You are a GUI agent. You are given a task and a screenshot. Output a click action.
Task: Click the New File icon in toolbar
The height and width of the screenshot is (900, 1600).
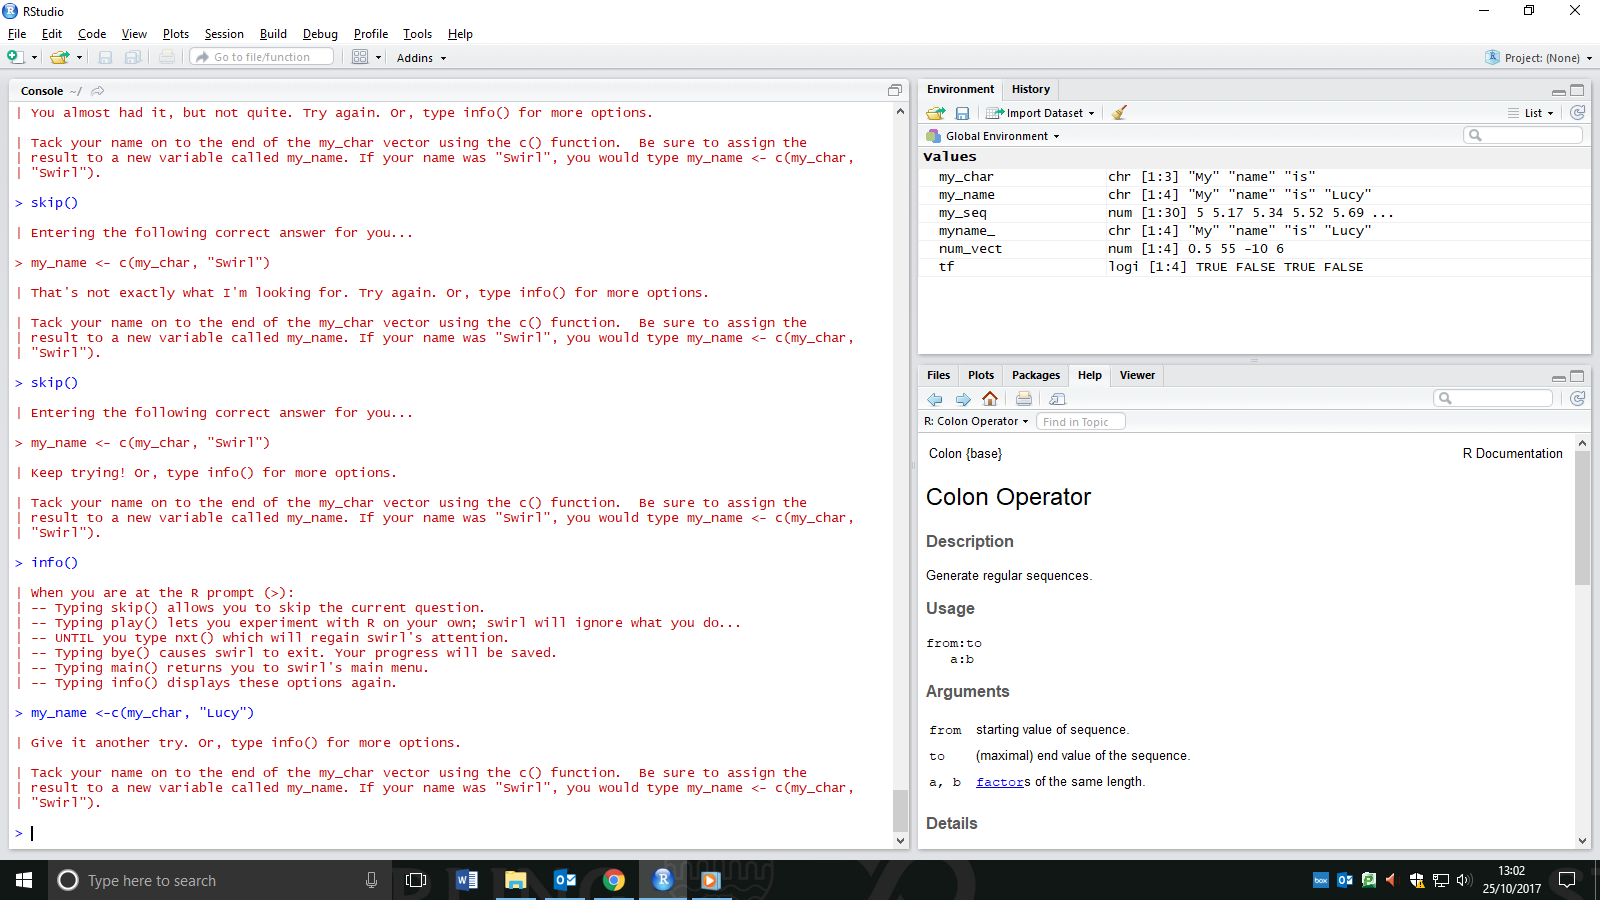(15, 57)
